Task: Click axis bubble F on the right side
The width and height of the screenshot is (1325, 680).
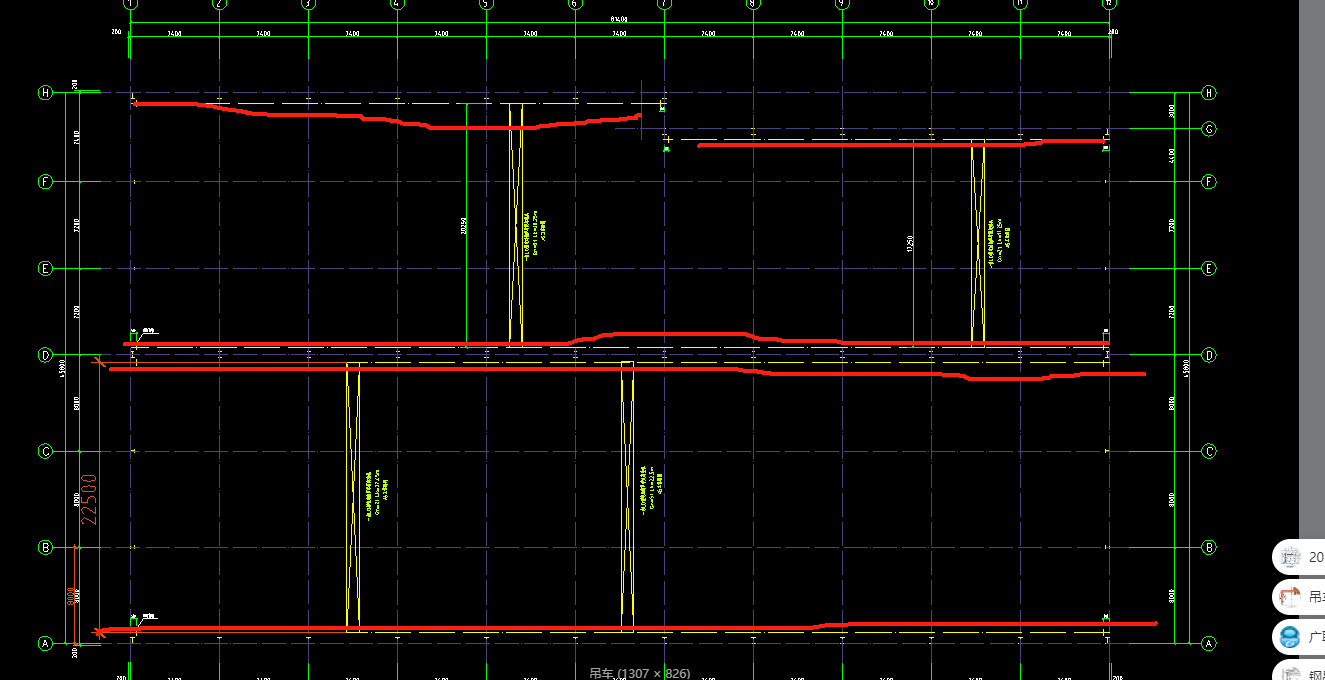Action: [1209, 182]
